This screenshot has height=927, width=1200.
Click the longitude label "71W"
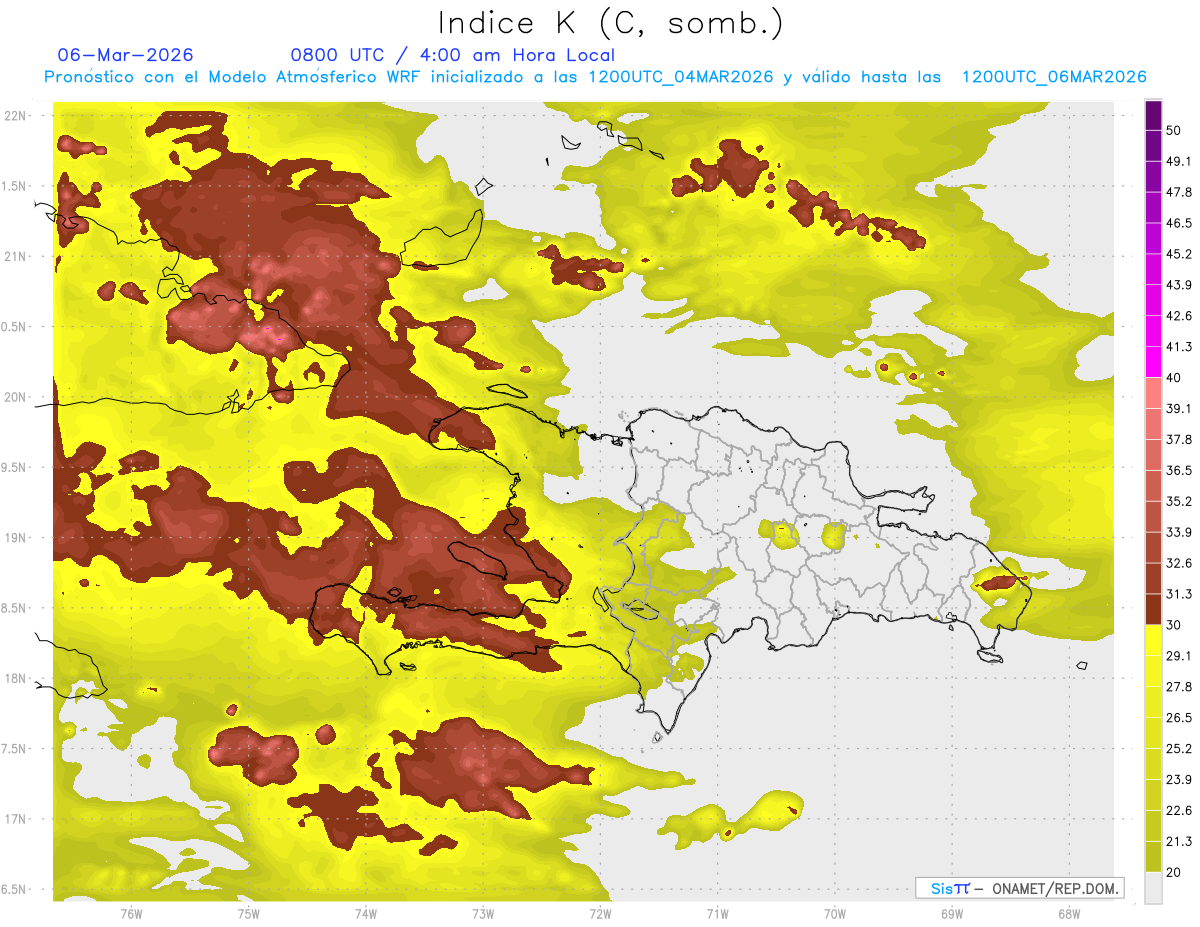717,912
